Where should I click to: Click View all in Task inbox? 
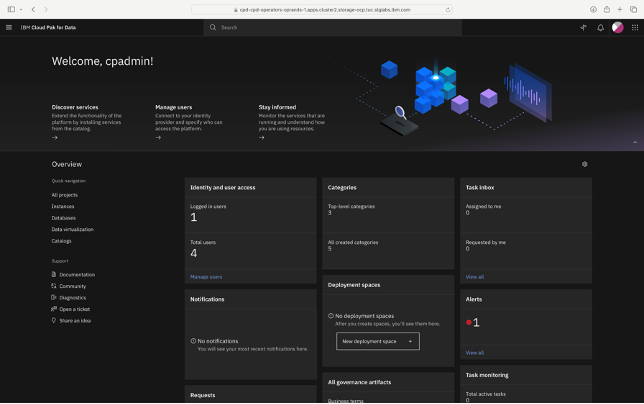pyautogui.click(x=474, y=276)
